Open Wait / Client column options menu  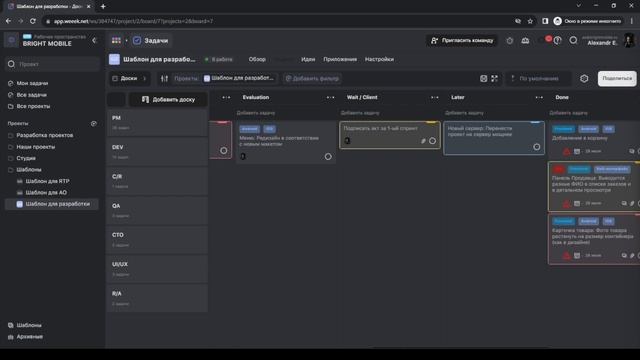click(x=435, y=98)
